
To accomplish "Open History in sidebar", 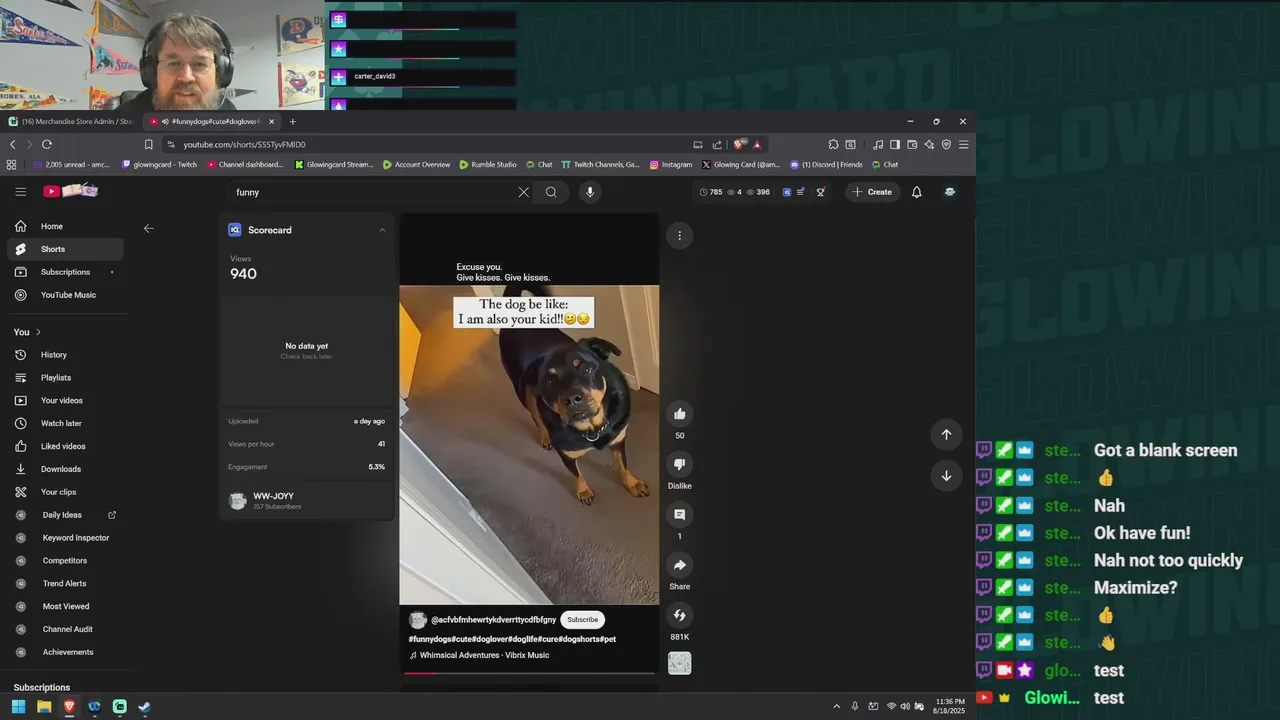I will (x=64, y=355).
